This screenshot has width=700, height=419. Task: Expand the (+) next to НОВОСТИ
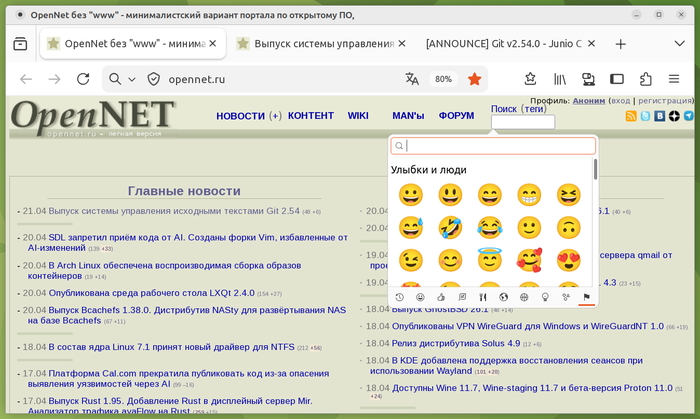point(275,117)
